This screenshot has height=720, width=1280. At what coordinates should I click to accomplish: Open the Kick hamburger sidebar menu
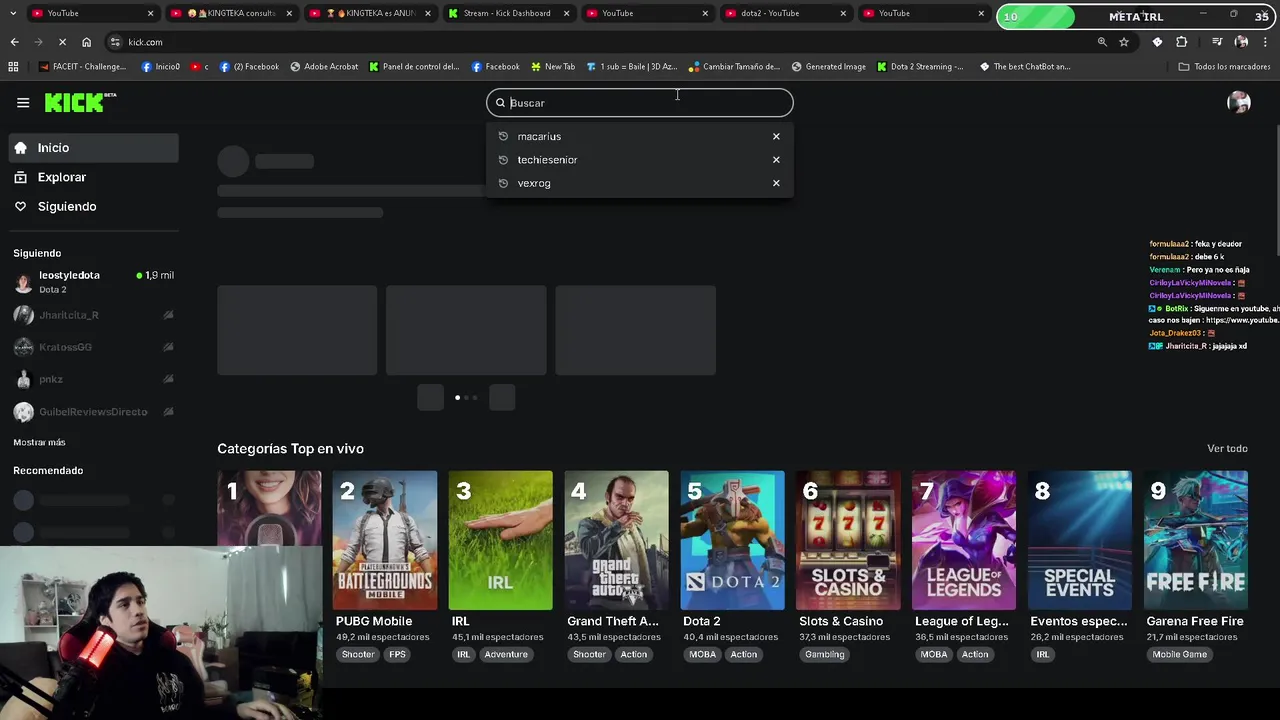pos(23,102)
